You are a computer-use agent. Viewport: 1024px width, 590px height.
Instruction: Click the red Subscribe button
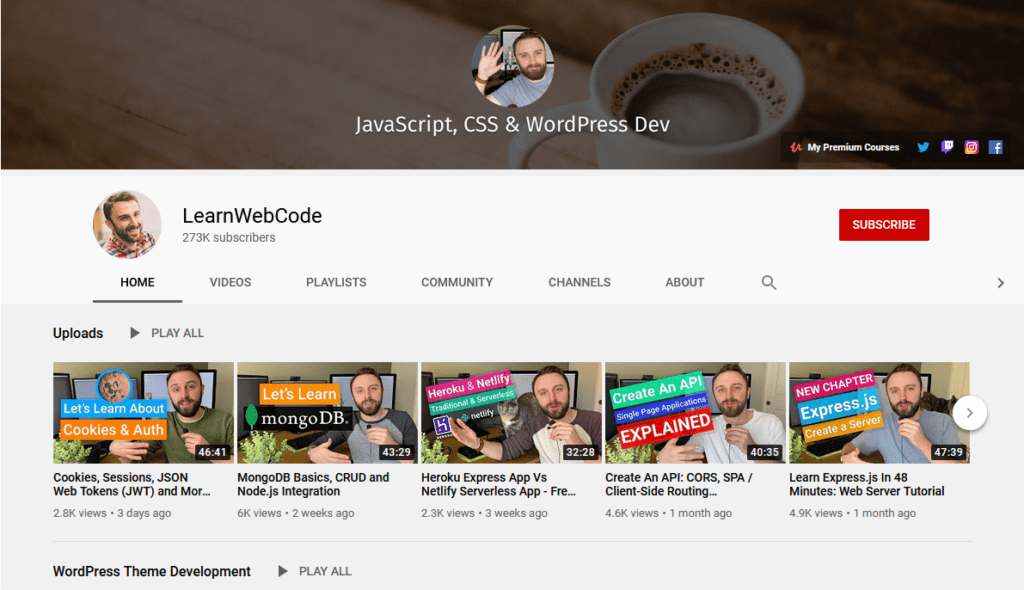884,225
